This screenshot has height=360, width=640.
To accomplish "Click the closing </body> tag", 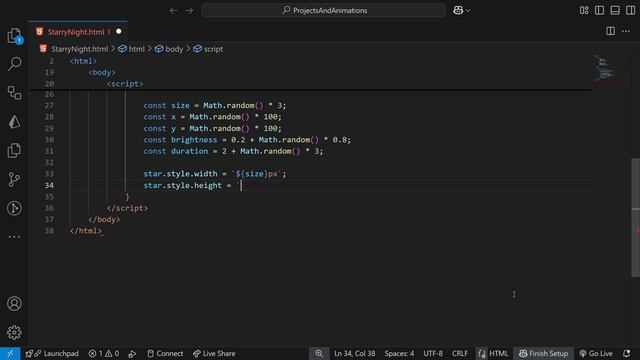I will (104, 220).
